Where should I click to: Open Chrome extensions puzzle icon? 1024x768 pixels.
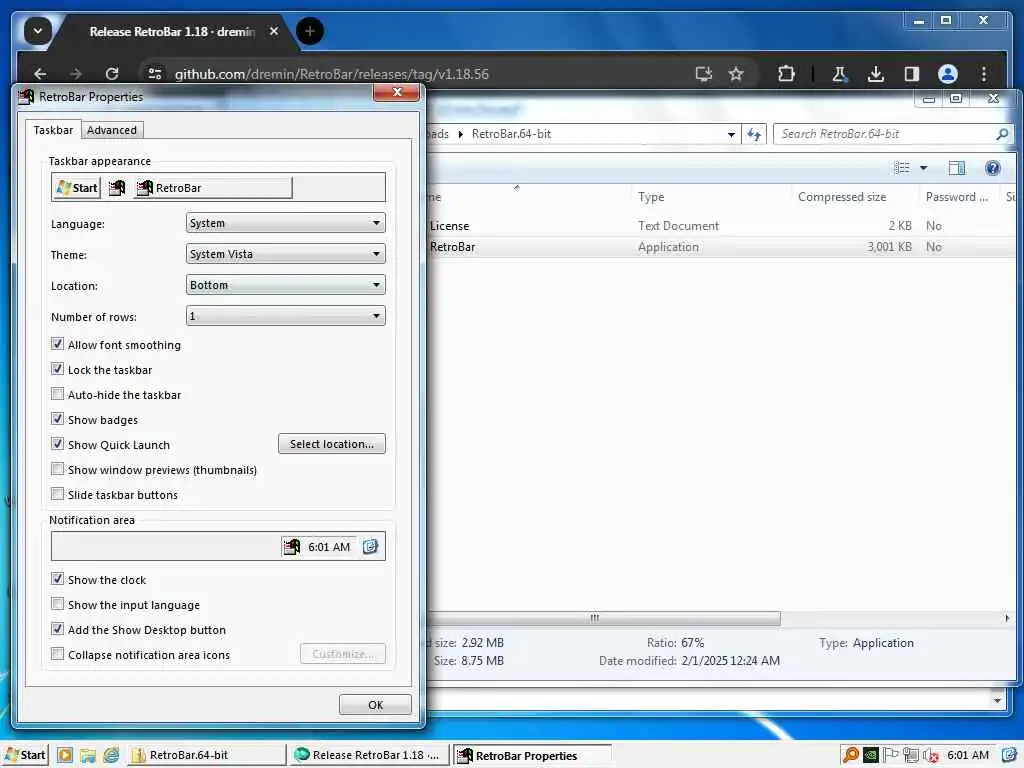[786, 74]
